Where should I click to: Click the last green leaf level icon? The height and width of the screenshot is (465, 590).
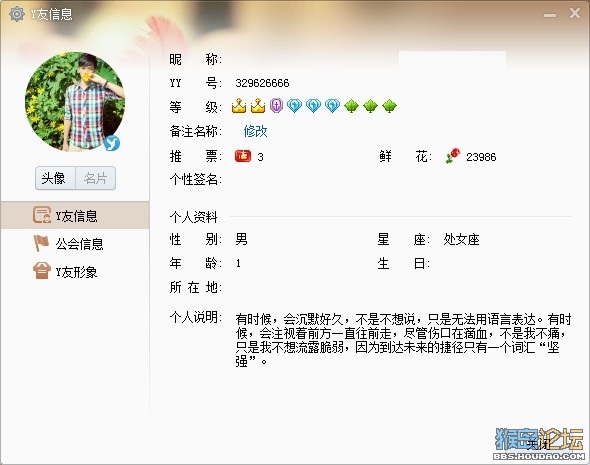[x=389, y=106]
